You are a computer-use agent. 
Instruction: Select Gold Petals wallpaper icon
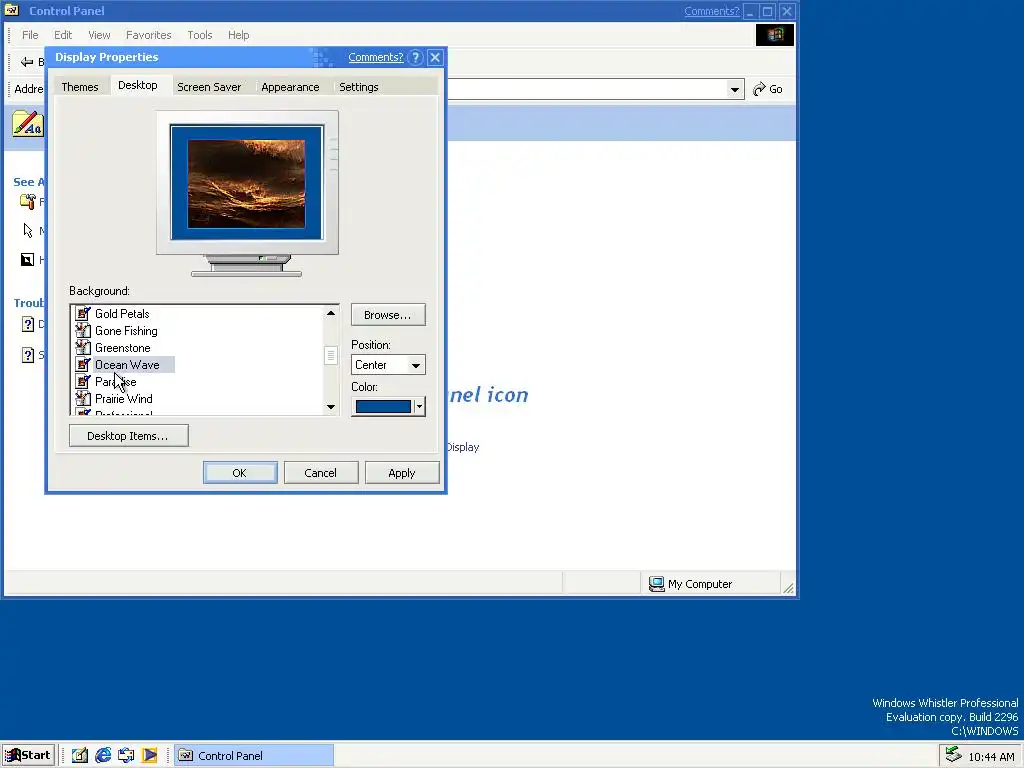(x=83, y=313)
